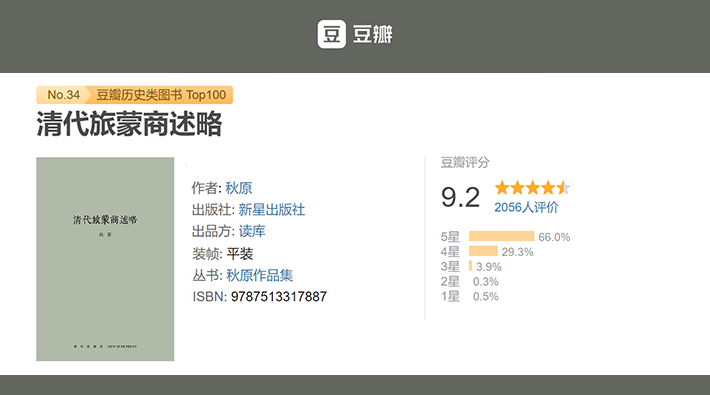Click the 出品方: label

coord(213,231)
